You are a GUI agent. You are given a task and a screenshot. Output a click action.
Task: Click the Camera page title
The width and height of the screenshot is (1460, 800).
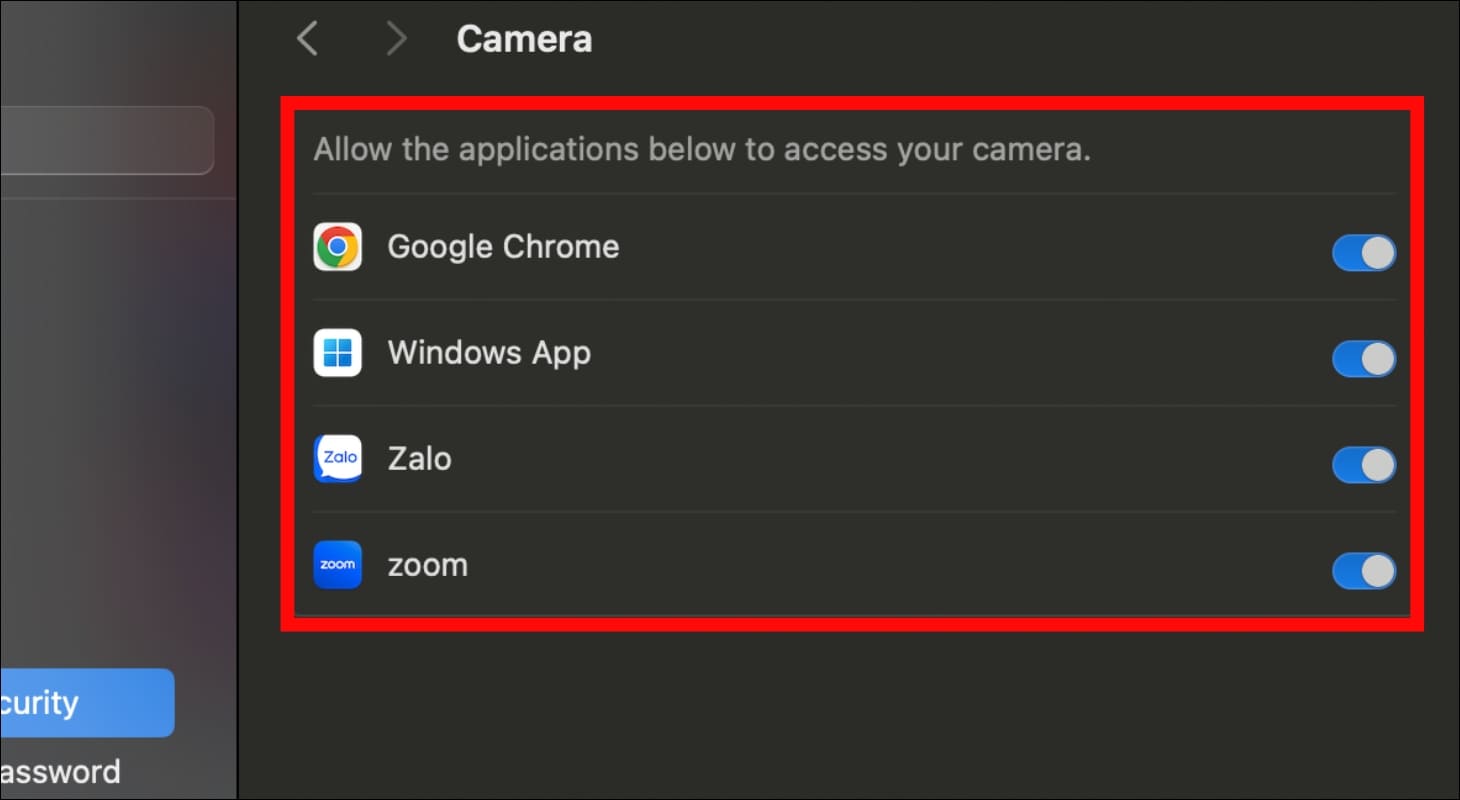tap(524, 39)
